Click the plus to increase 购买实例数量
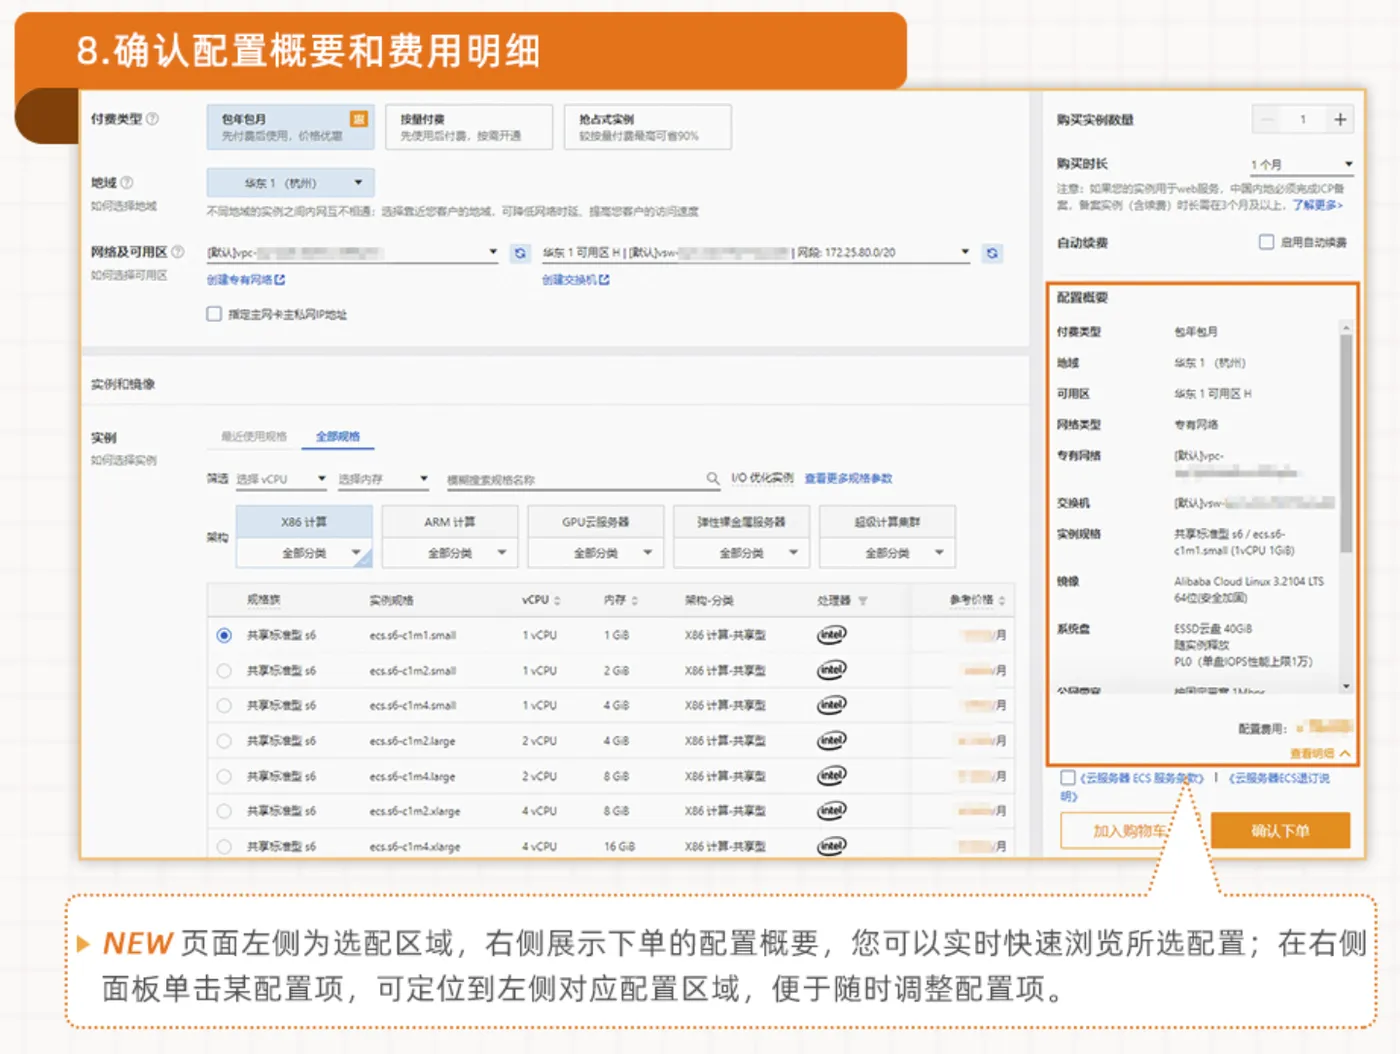 [1340, 119]
